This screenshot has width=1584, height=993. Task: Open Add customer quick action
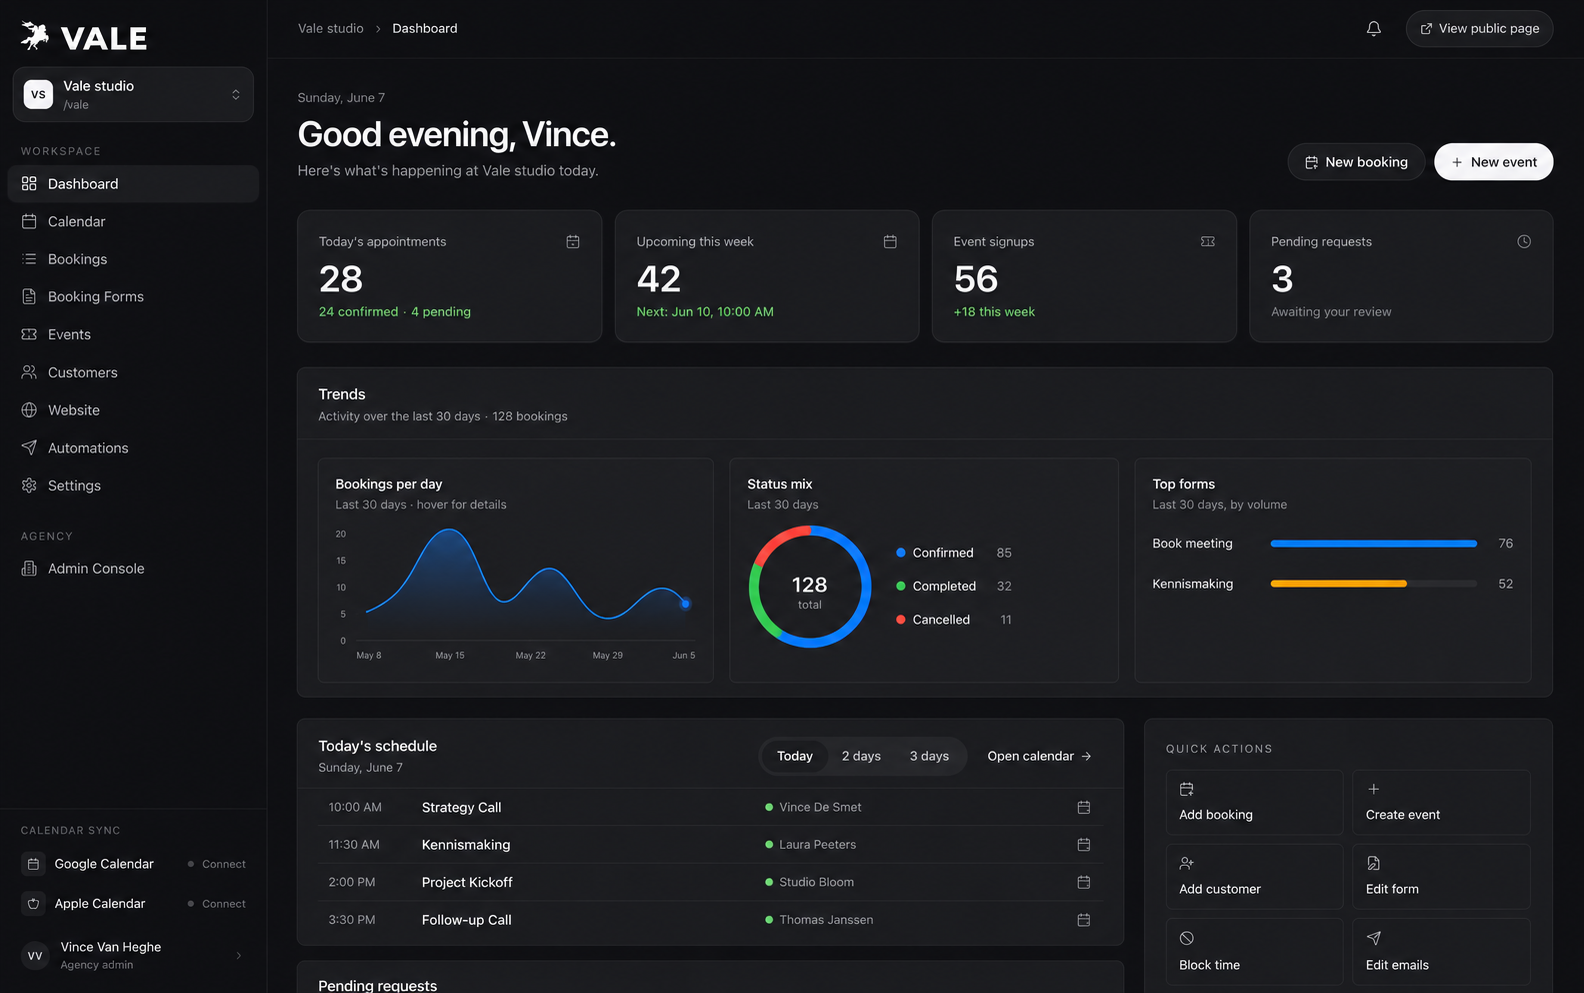[1254, 877]
